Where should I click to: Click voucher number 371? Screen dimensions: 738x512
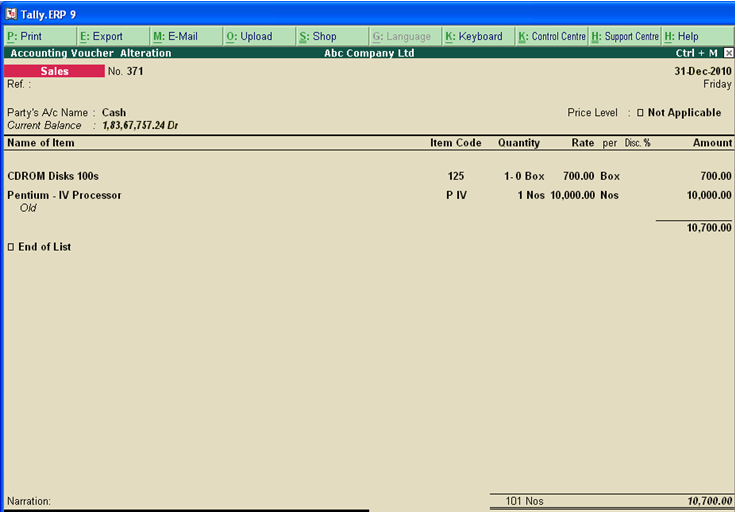pos(135,71)
